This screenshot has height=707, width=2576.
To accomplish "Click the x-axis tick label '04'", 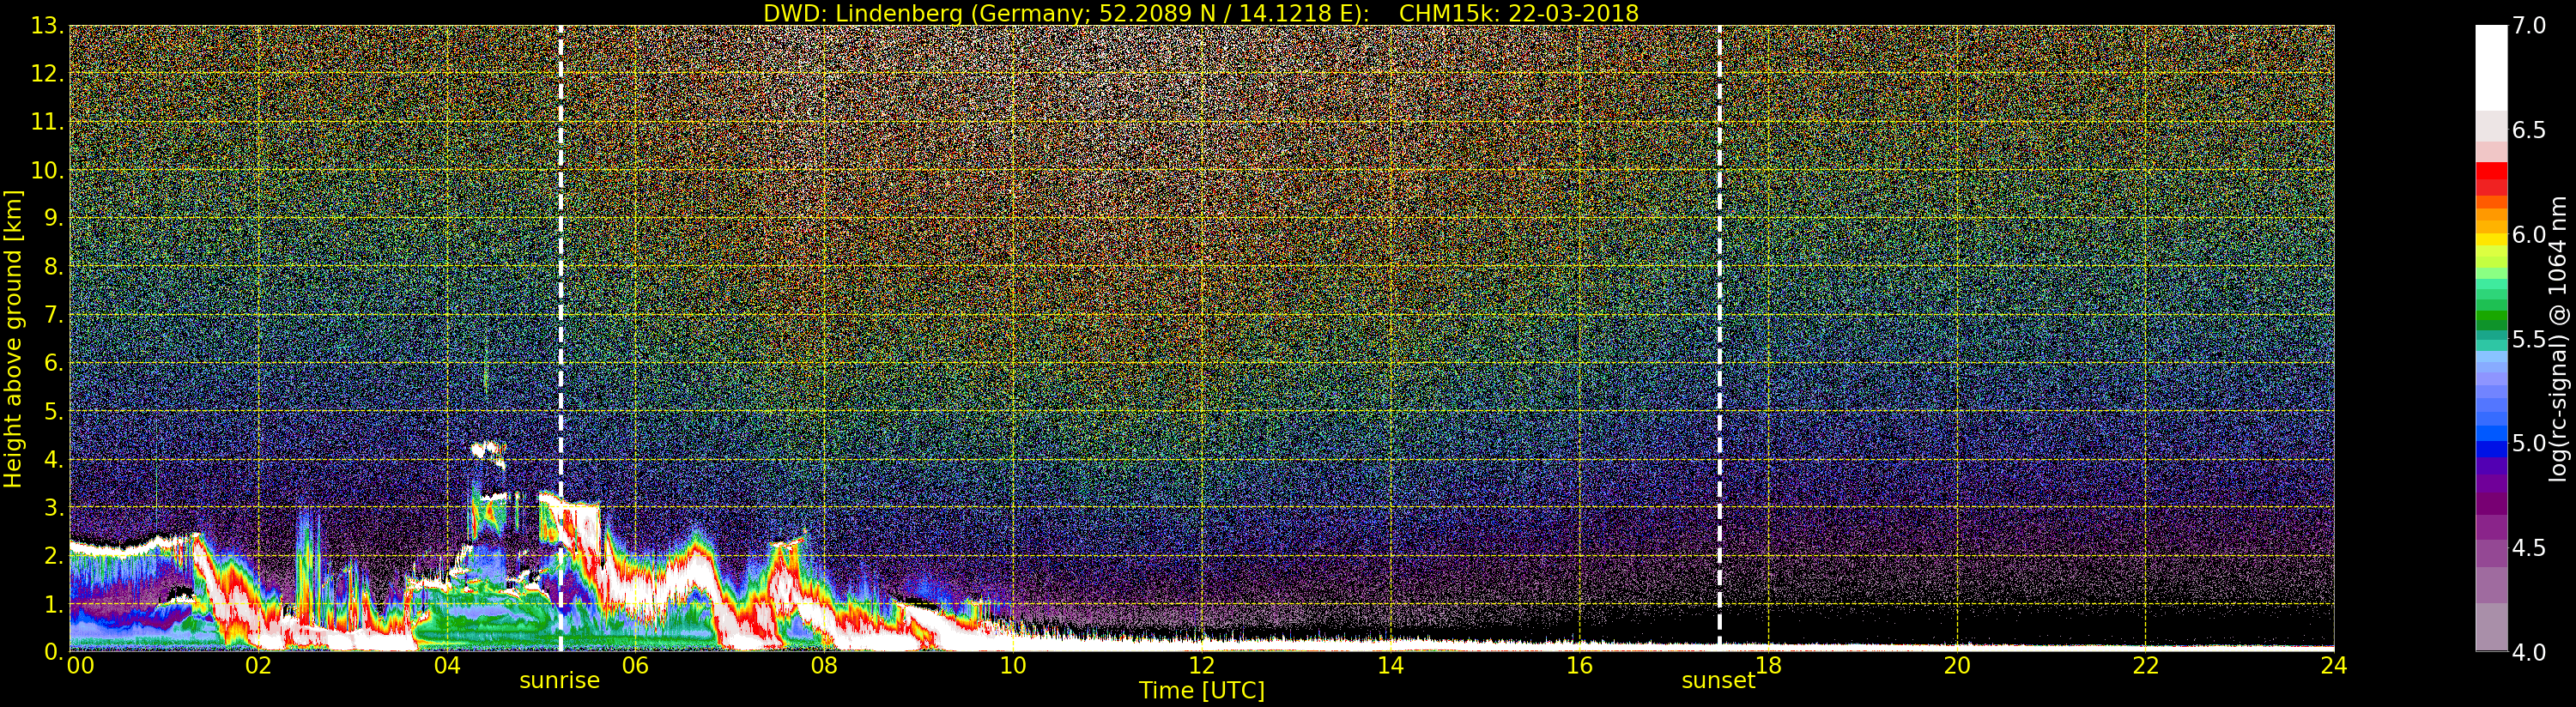I will coord(447,666).
